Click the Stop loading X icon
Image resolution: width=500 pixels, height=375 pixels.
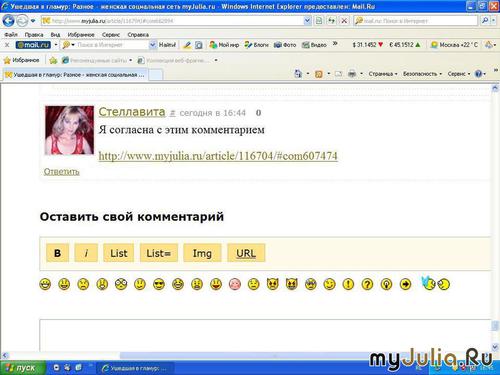[344, 21]
